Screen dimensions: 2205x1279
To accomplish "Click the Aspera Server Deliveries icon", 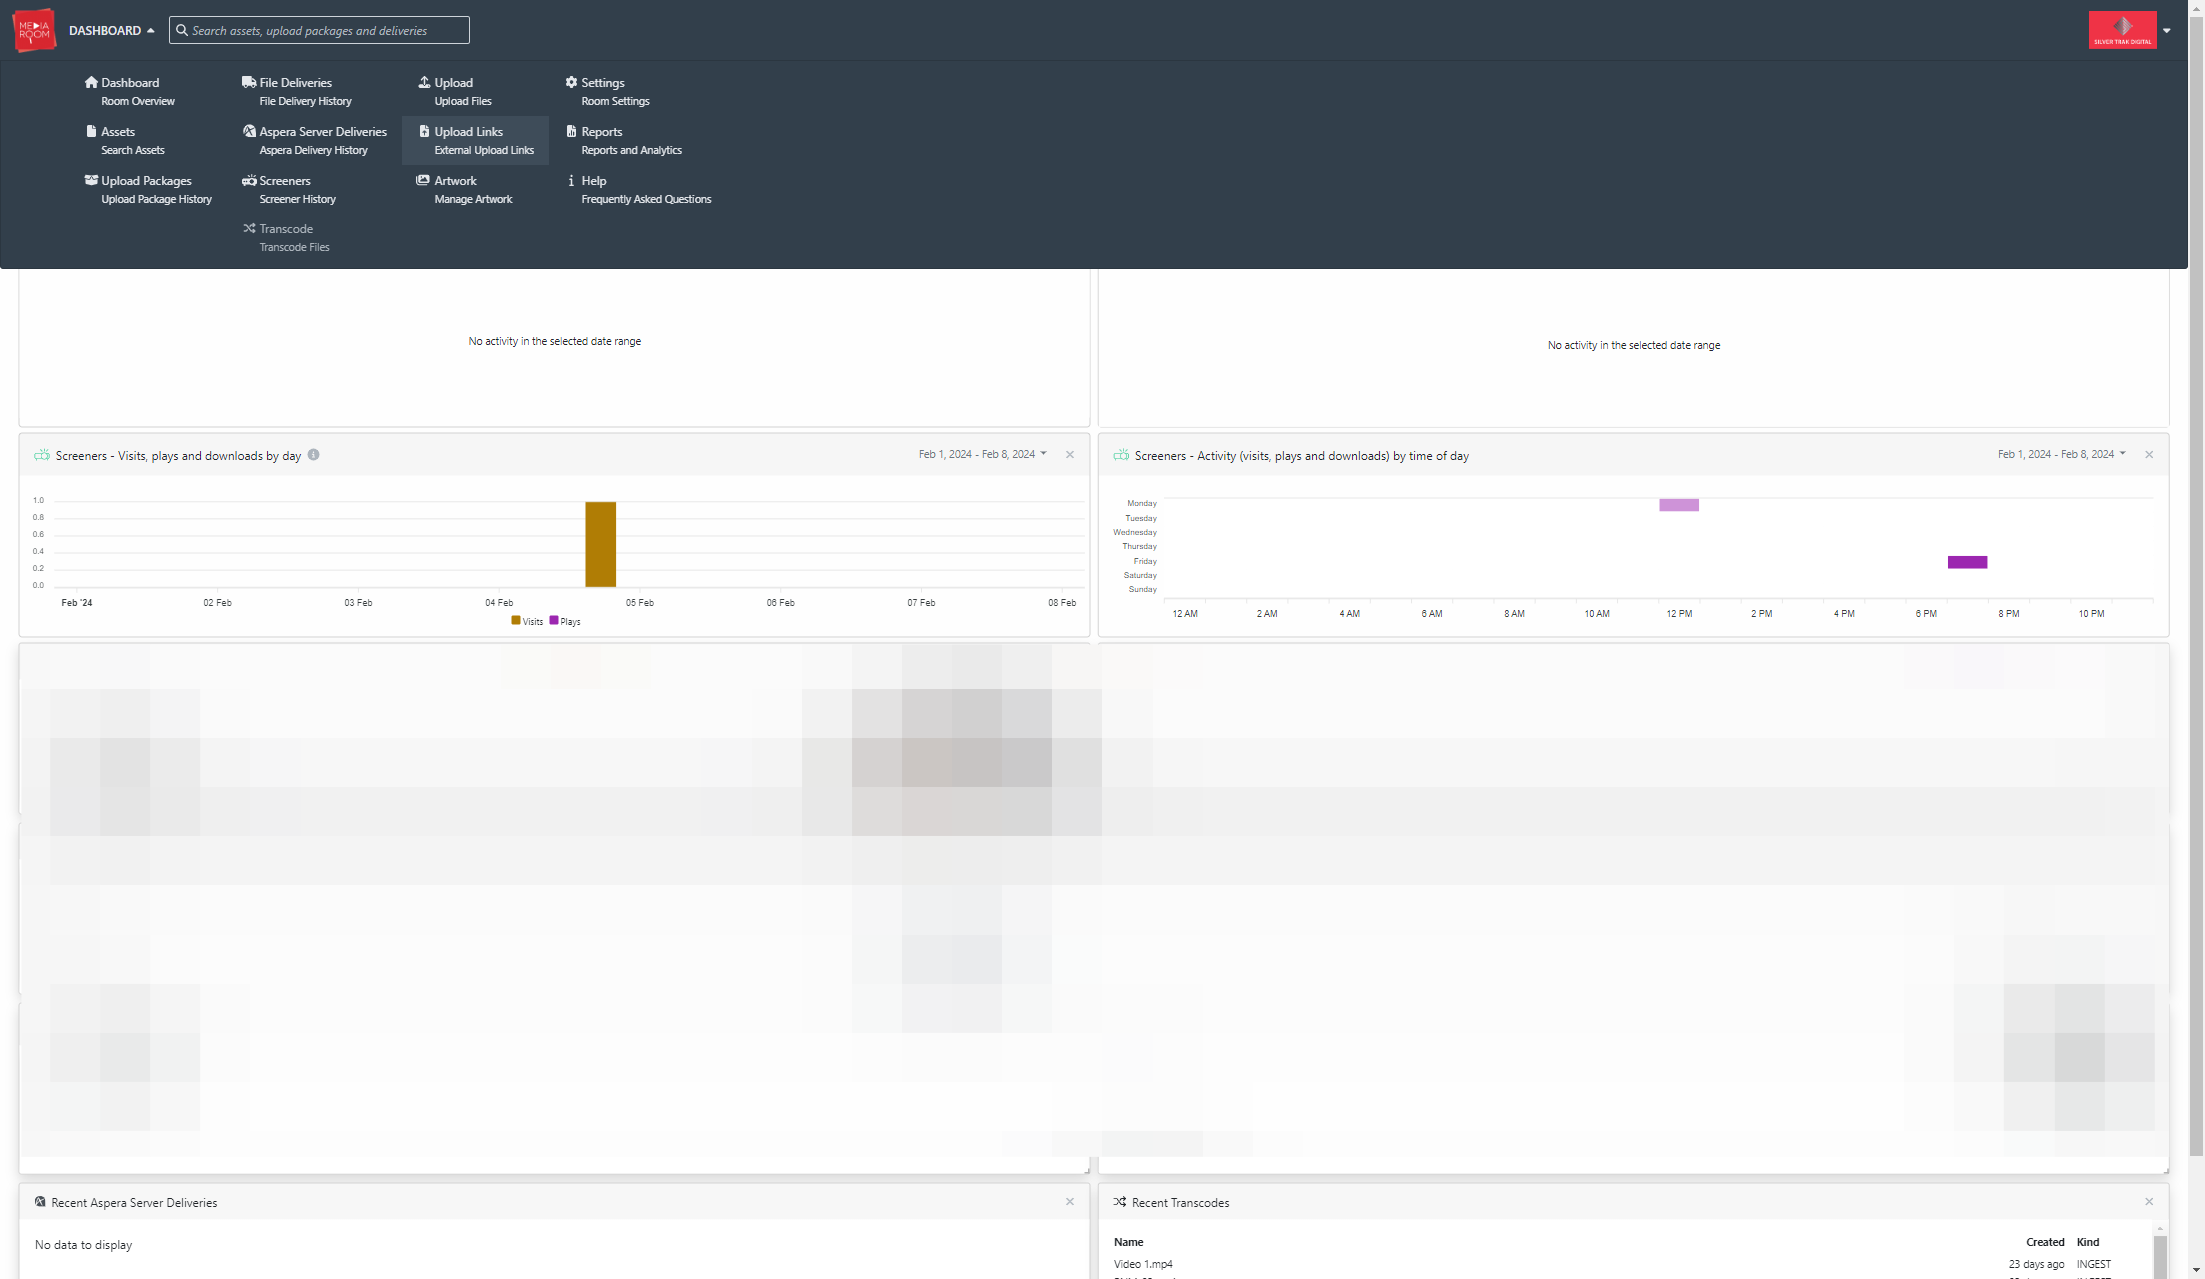I will tap(249, 131).
